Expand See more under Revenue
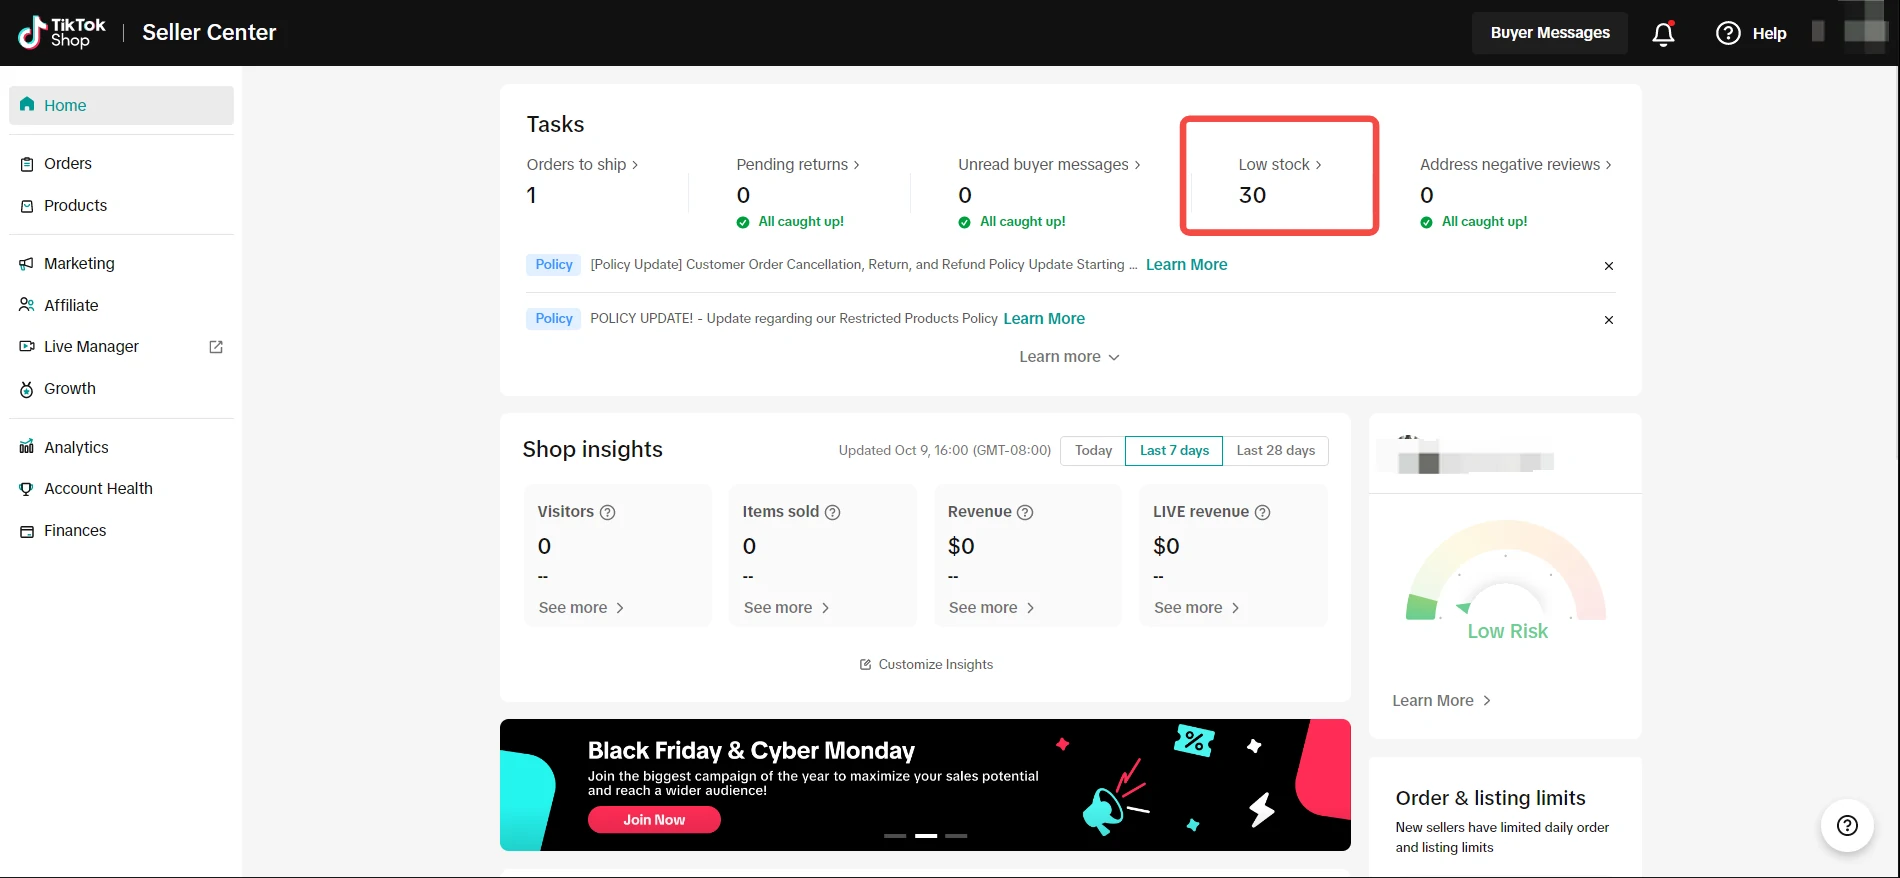 991,608
